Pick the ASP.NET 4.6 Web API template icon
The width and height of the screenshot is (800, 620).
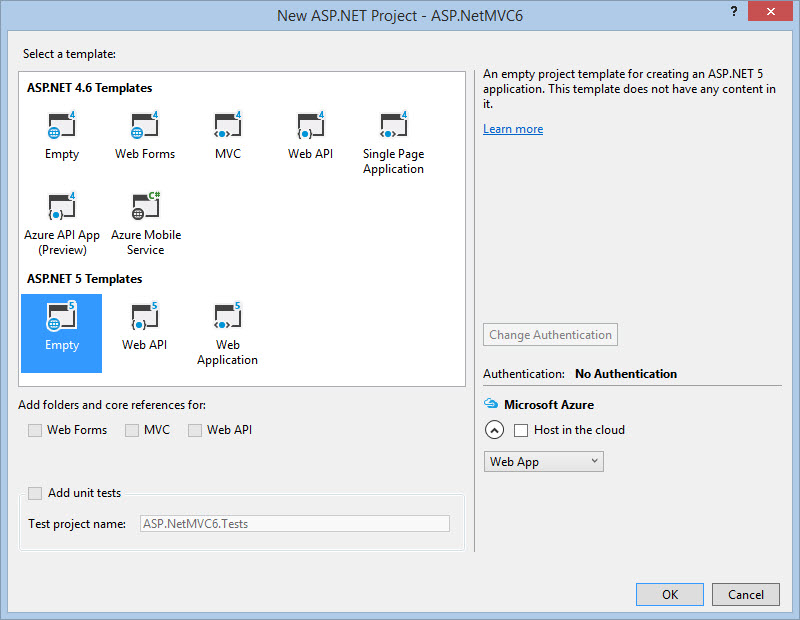[310, 125]
